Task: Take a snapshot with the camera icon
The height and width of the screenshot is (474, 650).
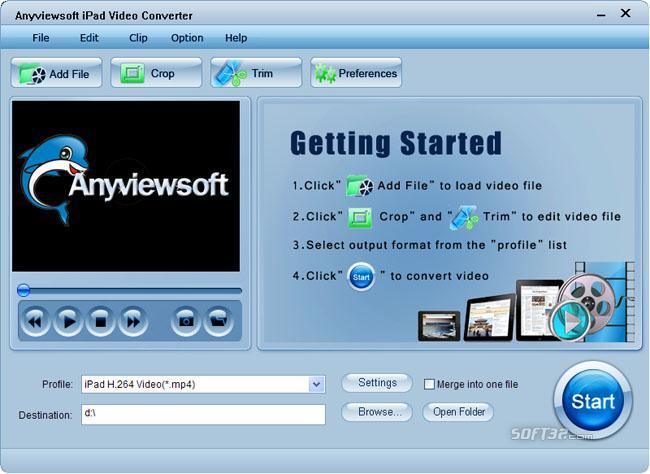Action: (186, 321)
